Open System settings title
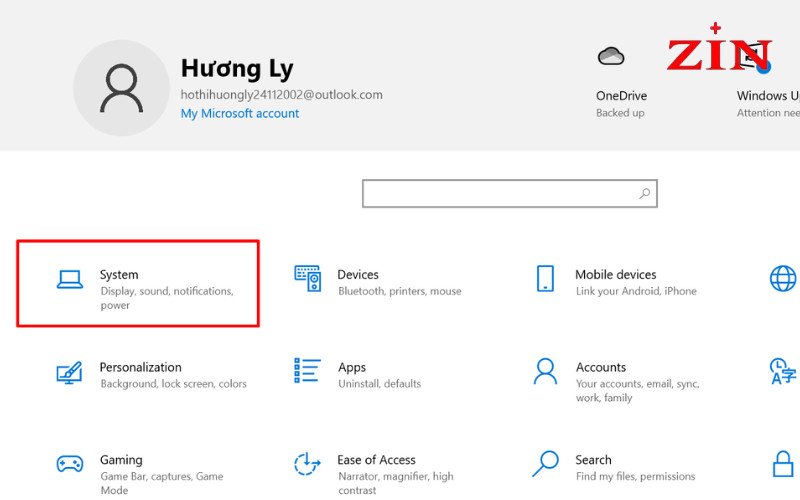 (x=119, y=274)
